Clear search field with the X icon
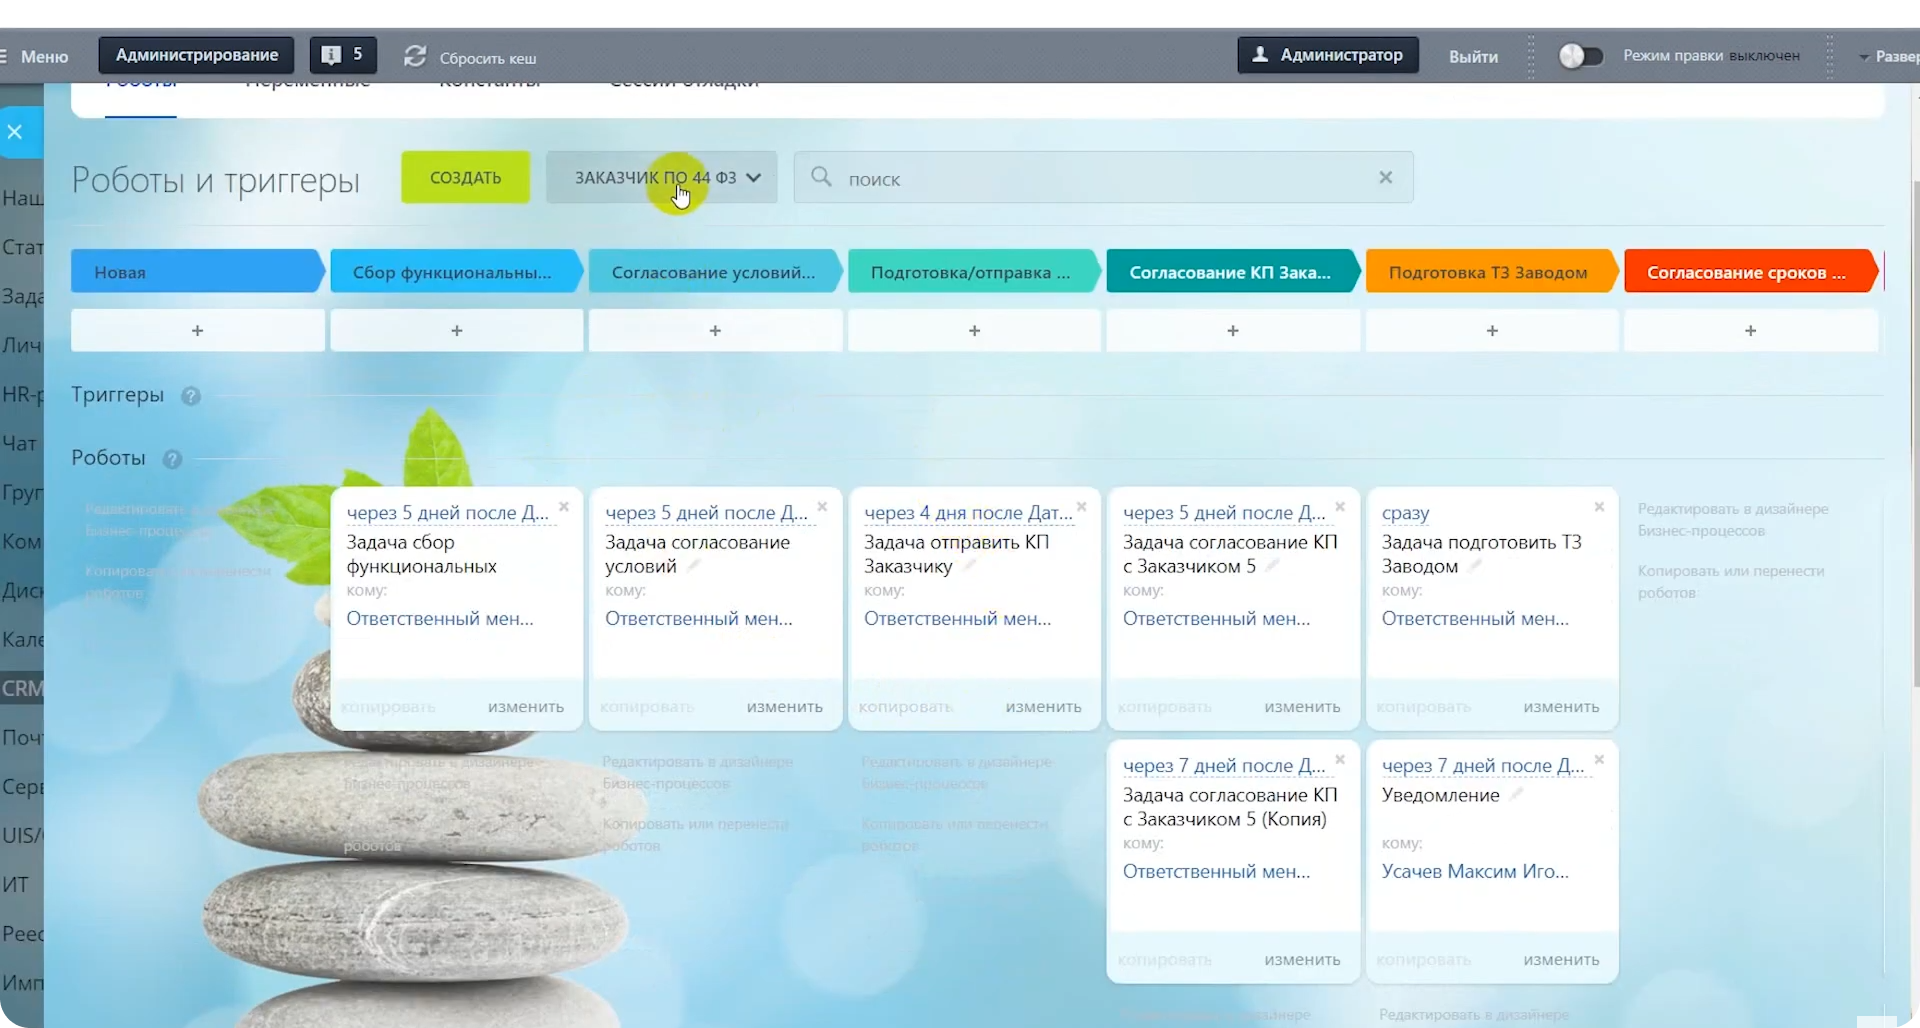Image resolution: width=1920 pixels, height=1028 pixels. [x=1385, y=178]
